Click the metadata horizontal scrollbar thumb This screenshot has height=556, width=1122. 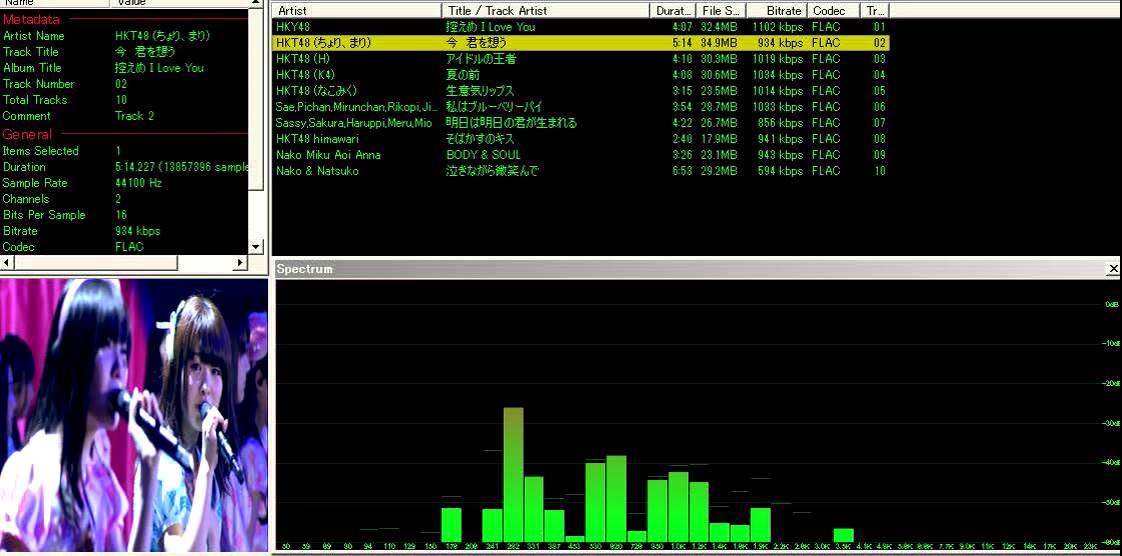click(x=95, y=263)
